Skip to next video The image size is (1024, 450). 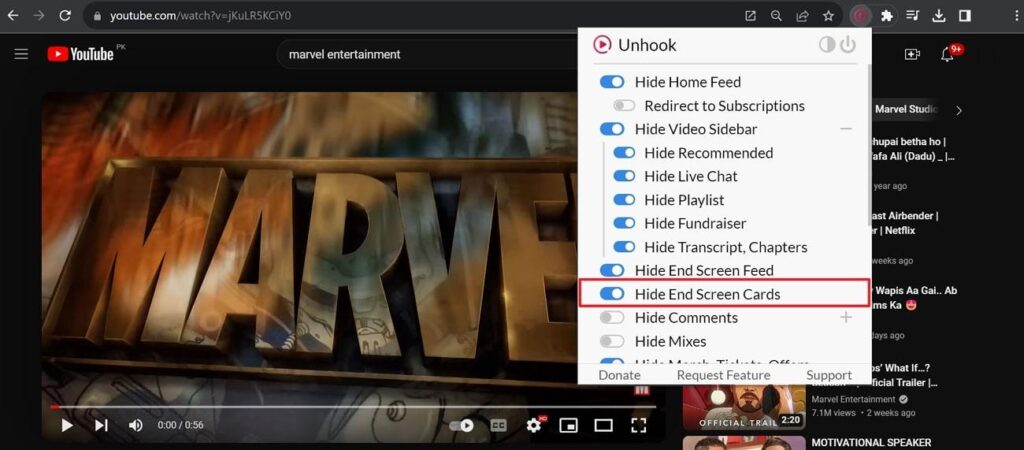(x=101, y=426)
